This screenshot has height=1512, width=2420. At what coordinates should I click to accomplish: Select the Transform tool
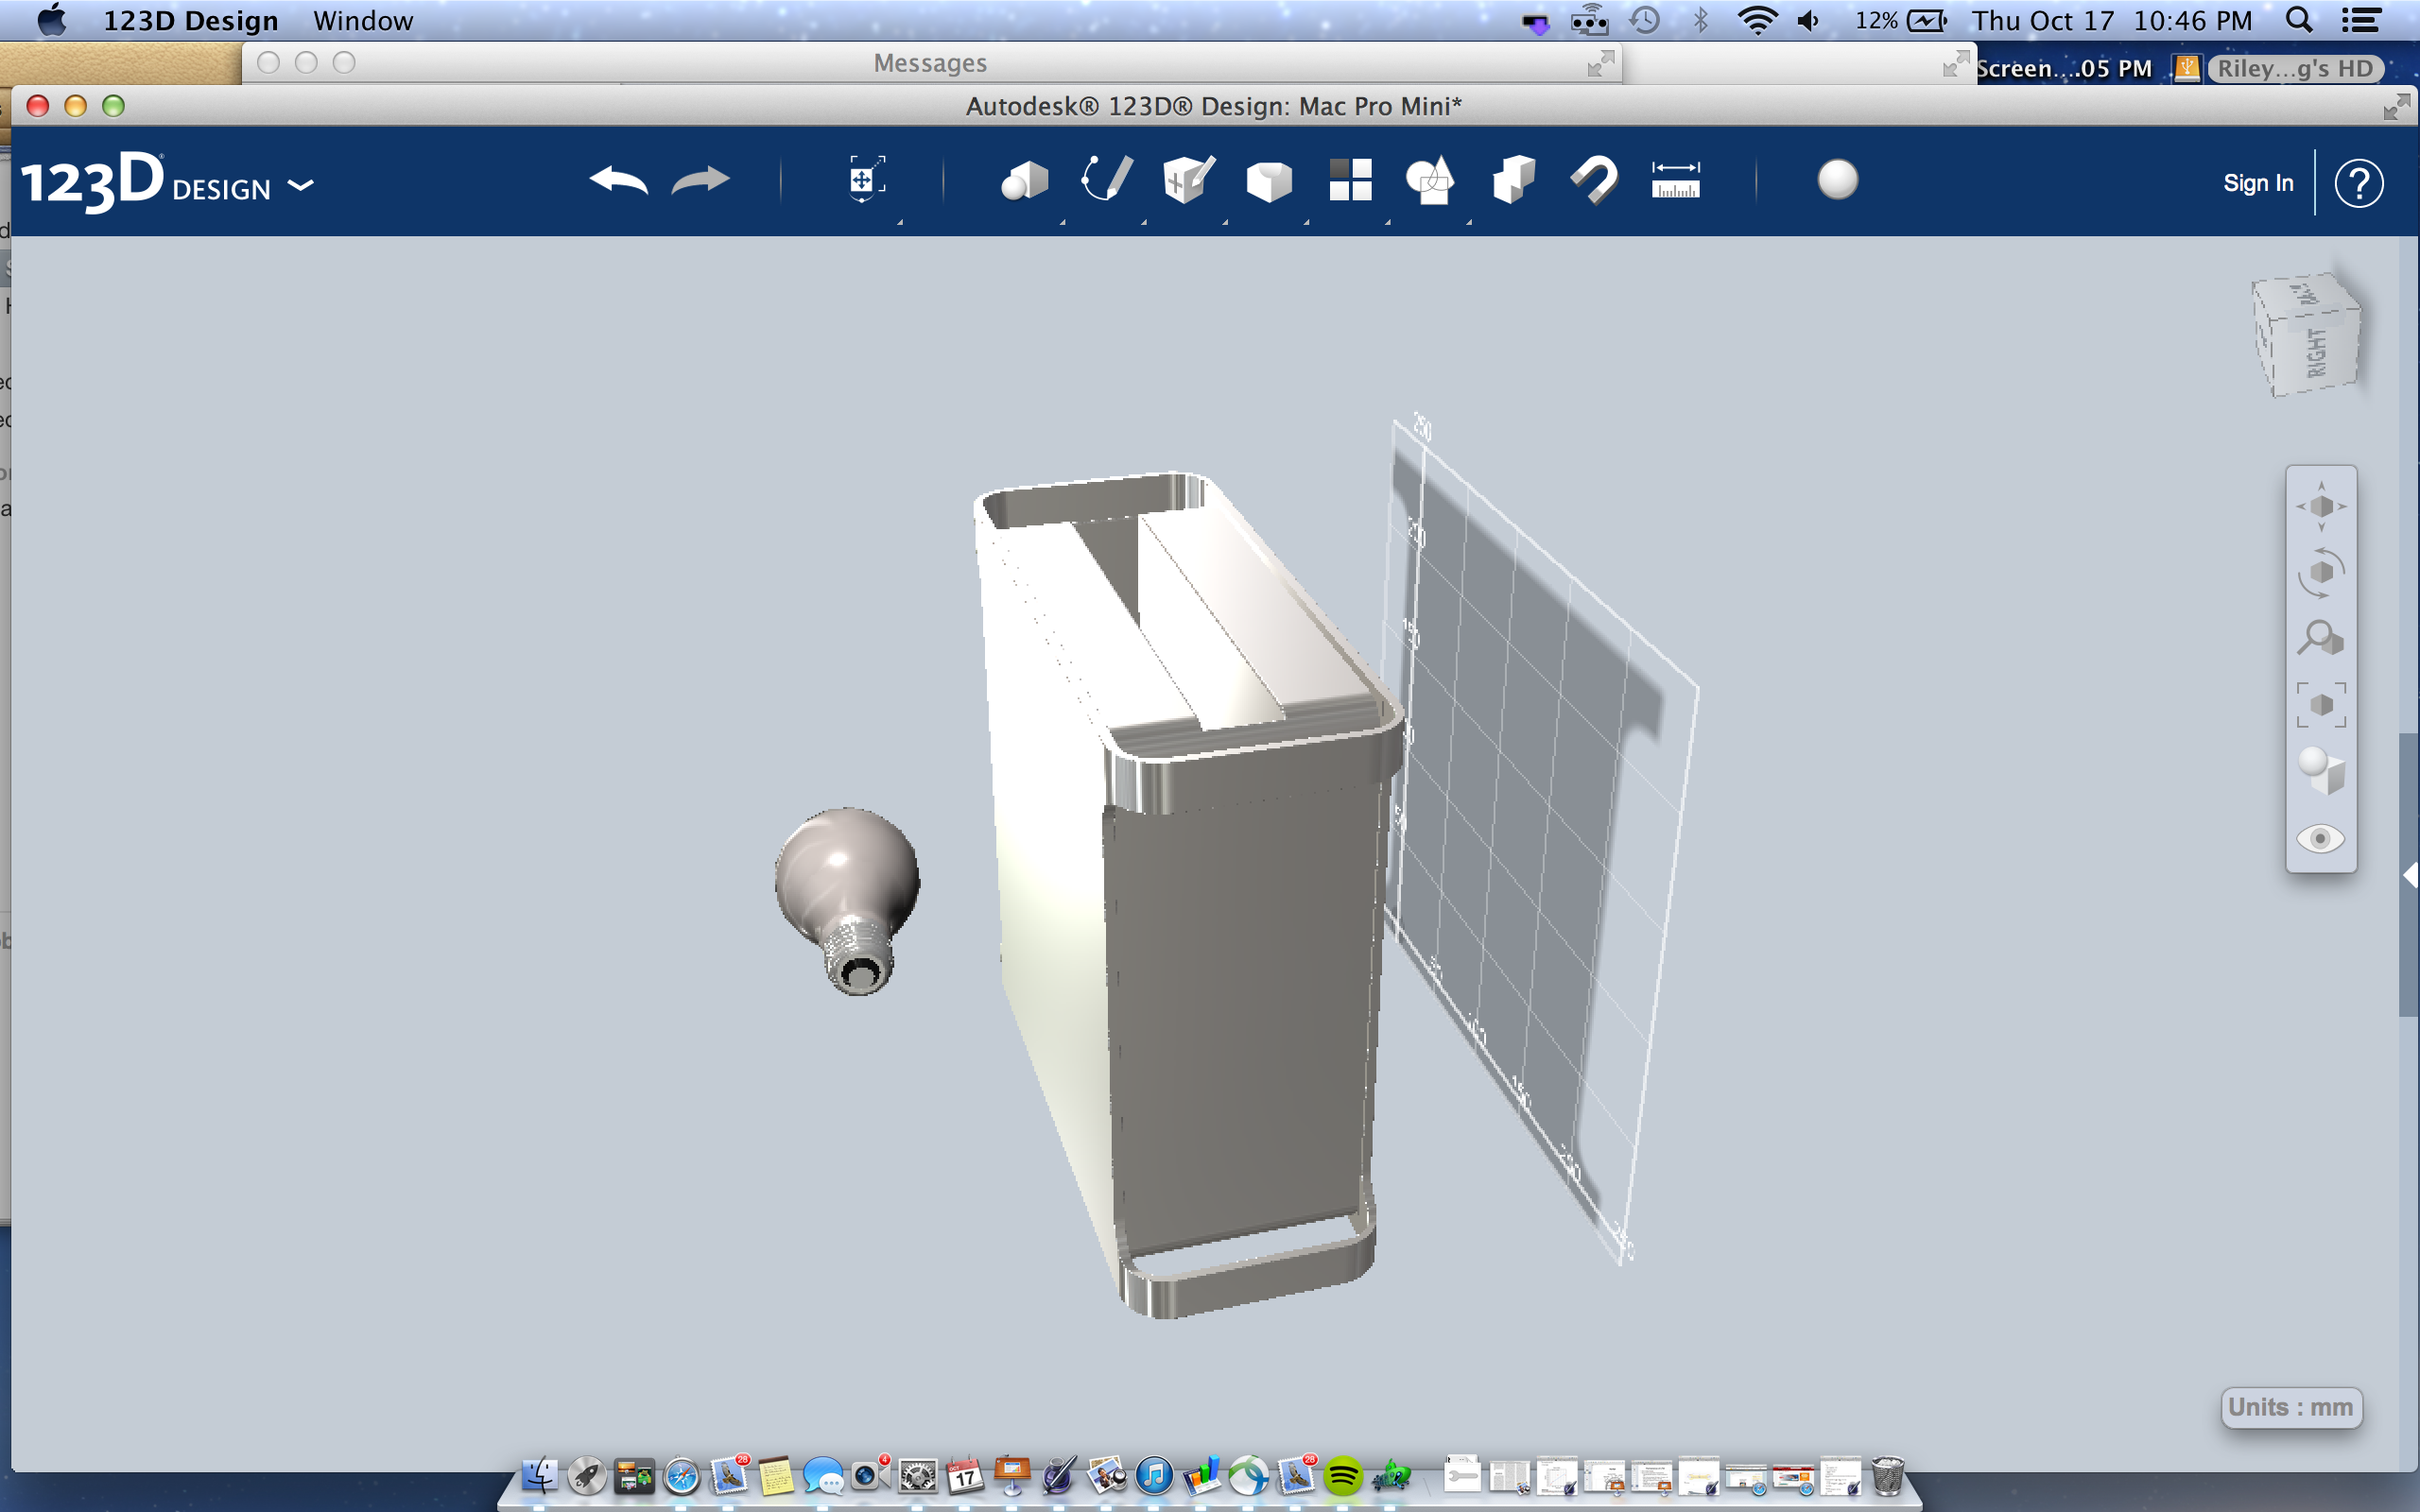pos(865,180)
